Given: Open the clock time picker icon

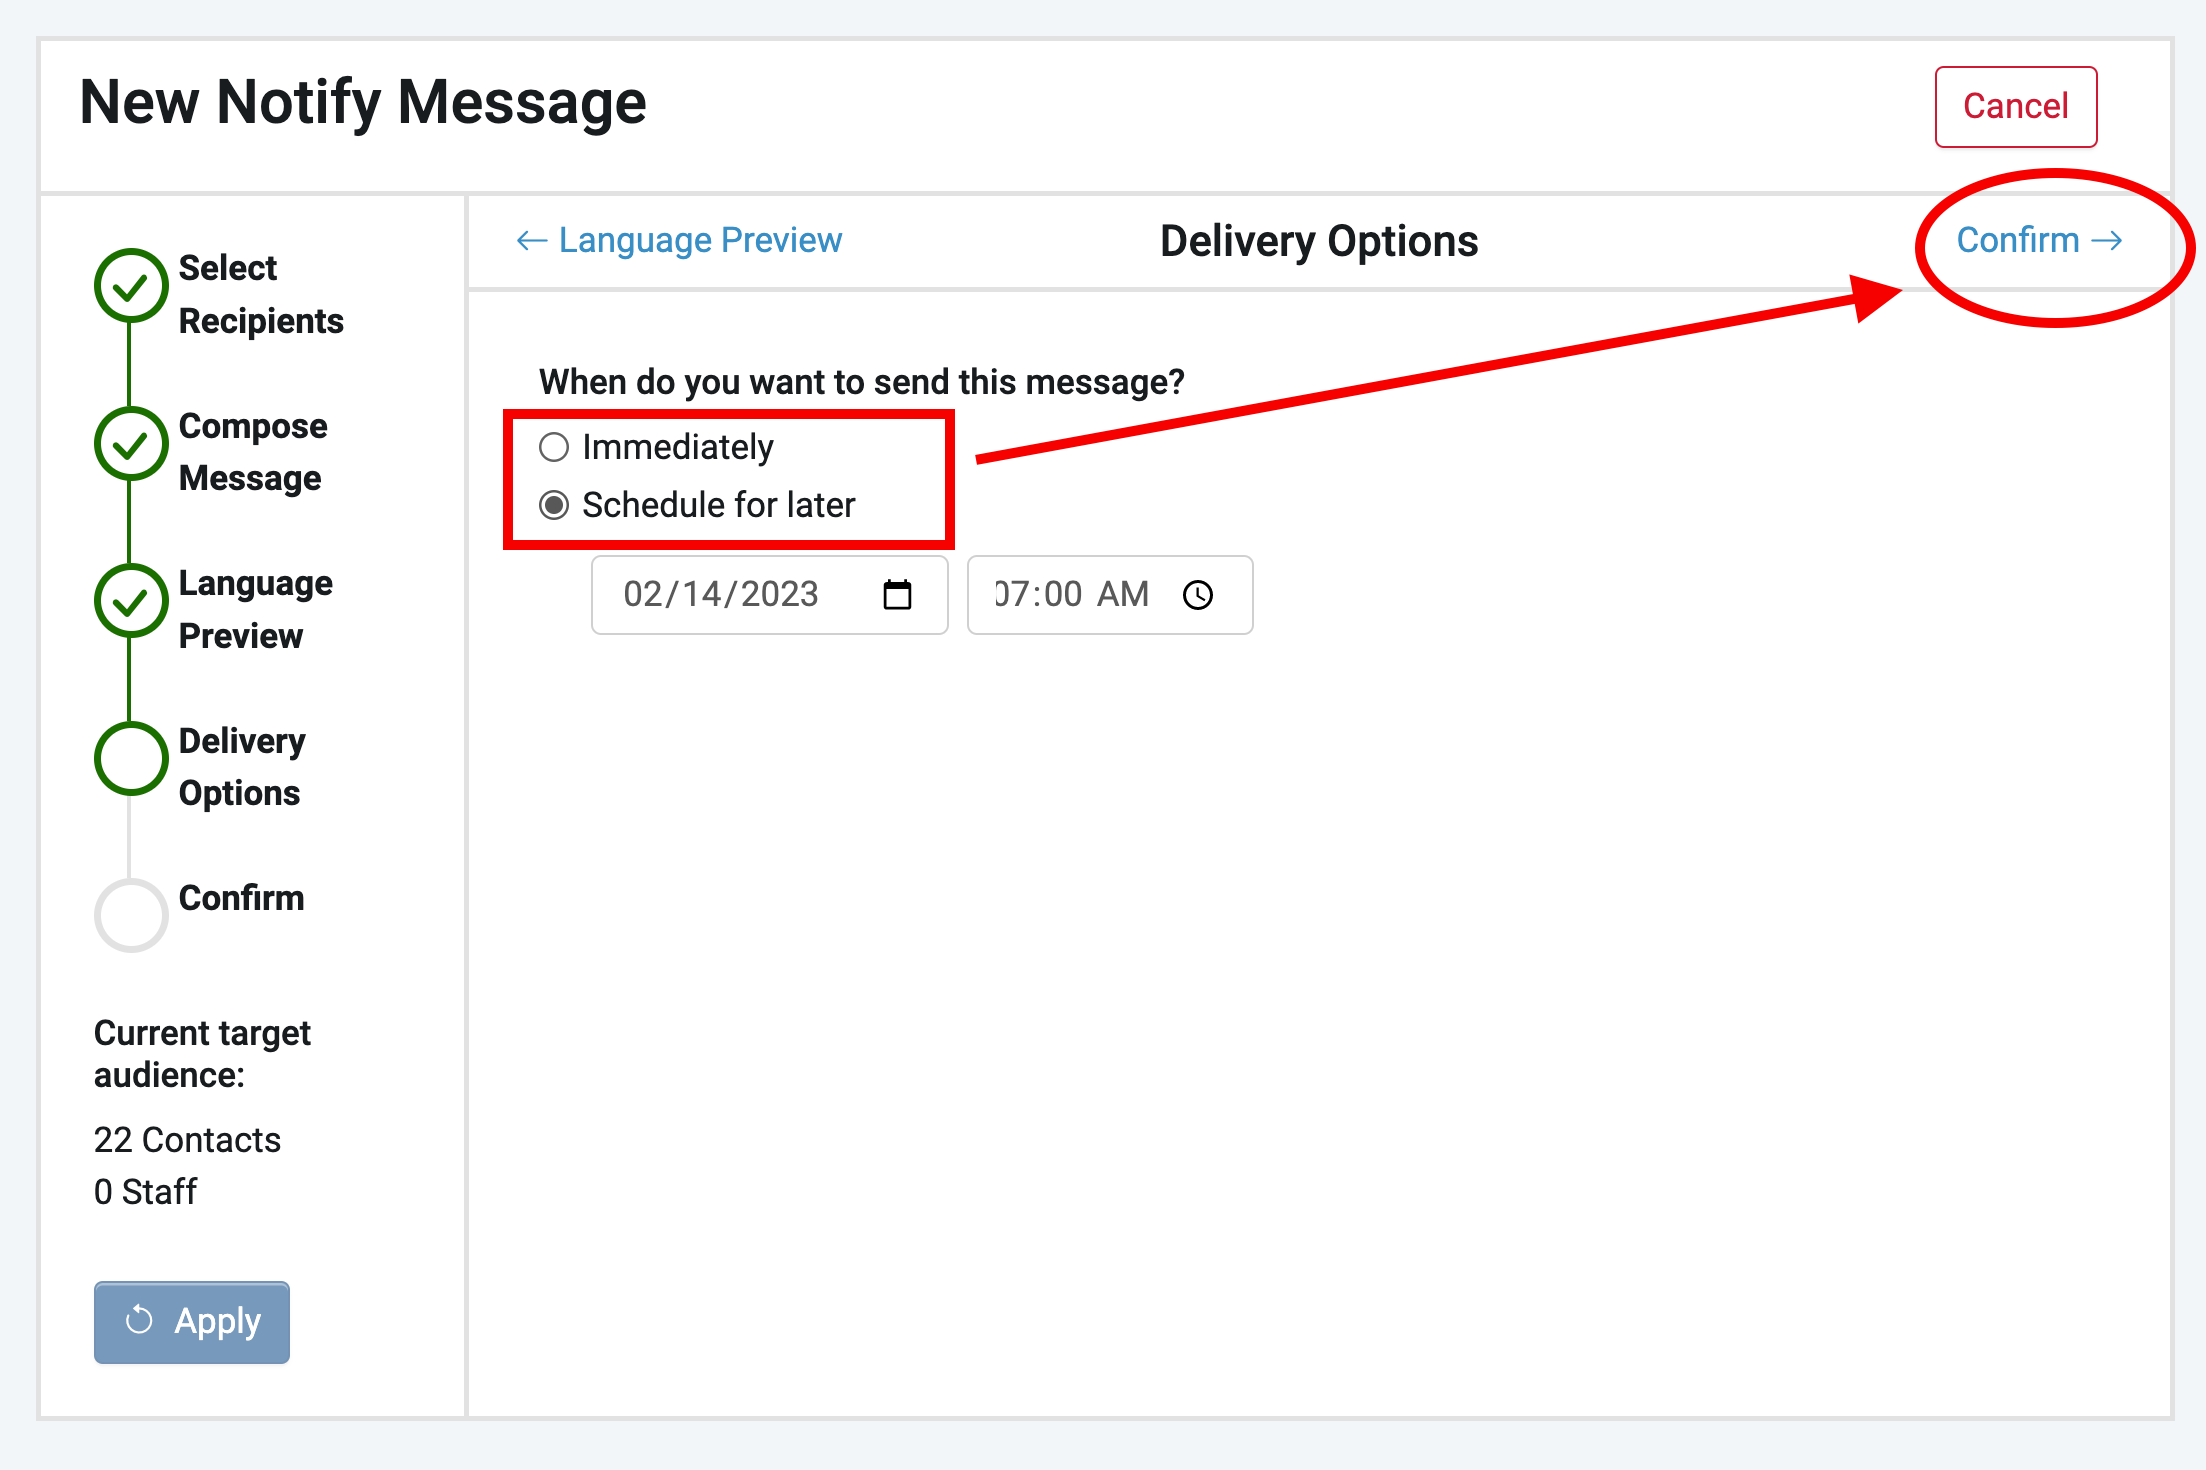Looking at the screenshot, I should [1198, 595].
